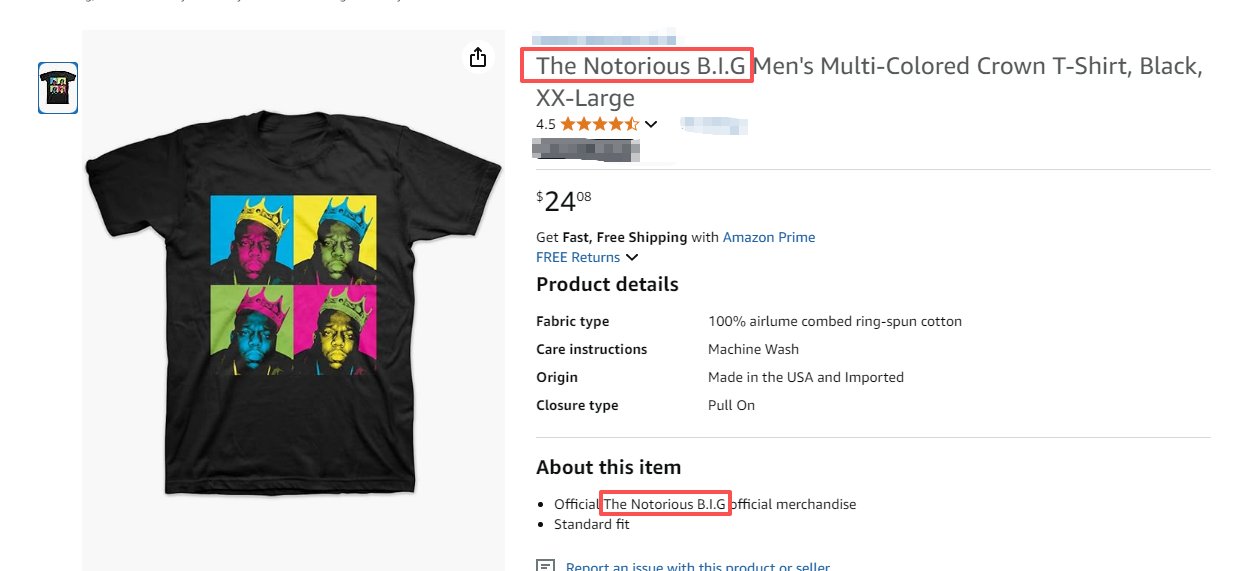Open the Amazon Prime link
The width and height of the screenshot is (1234, 571).
click(x=768, y=237)
